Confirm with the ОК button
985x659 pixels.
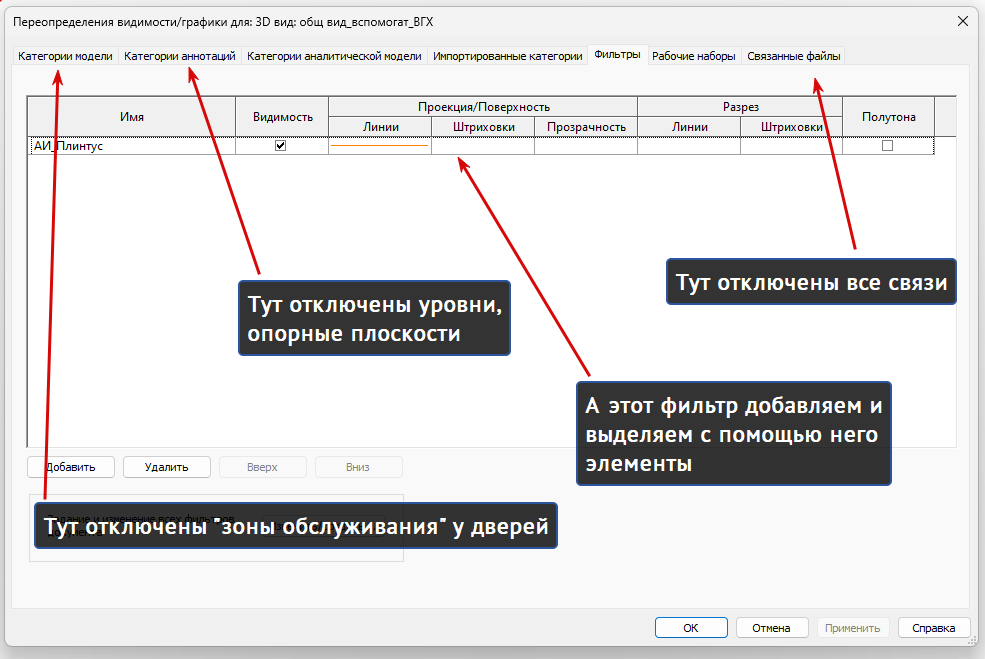(x=691, y=628)
